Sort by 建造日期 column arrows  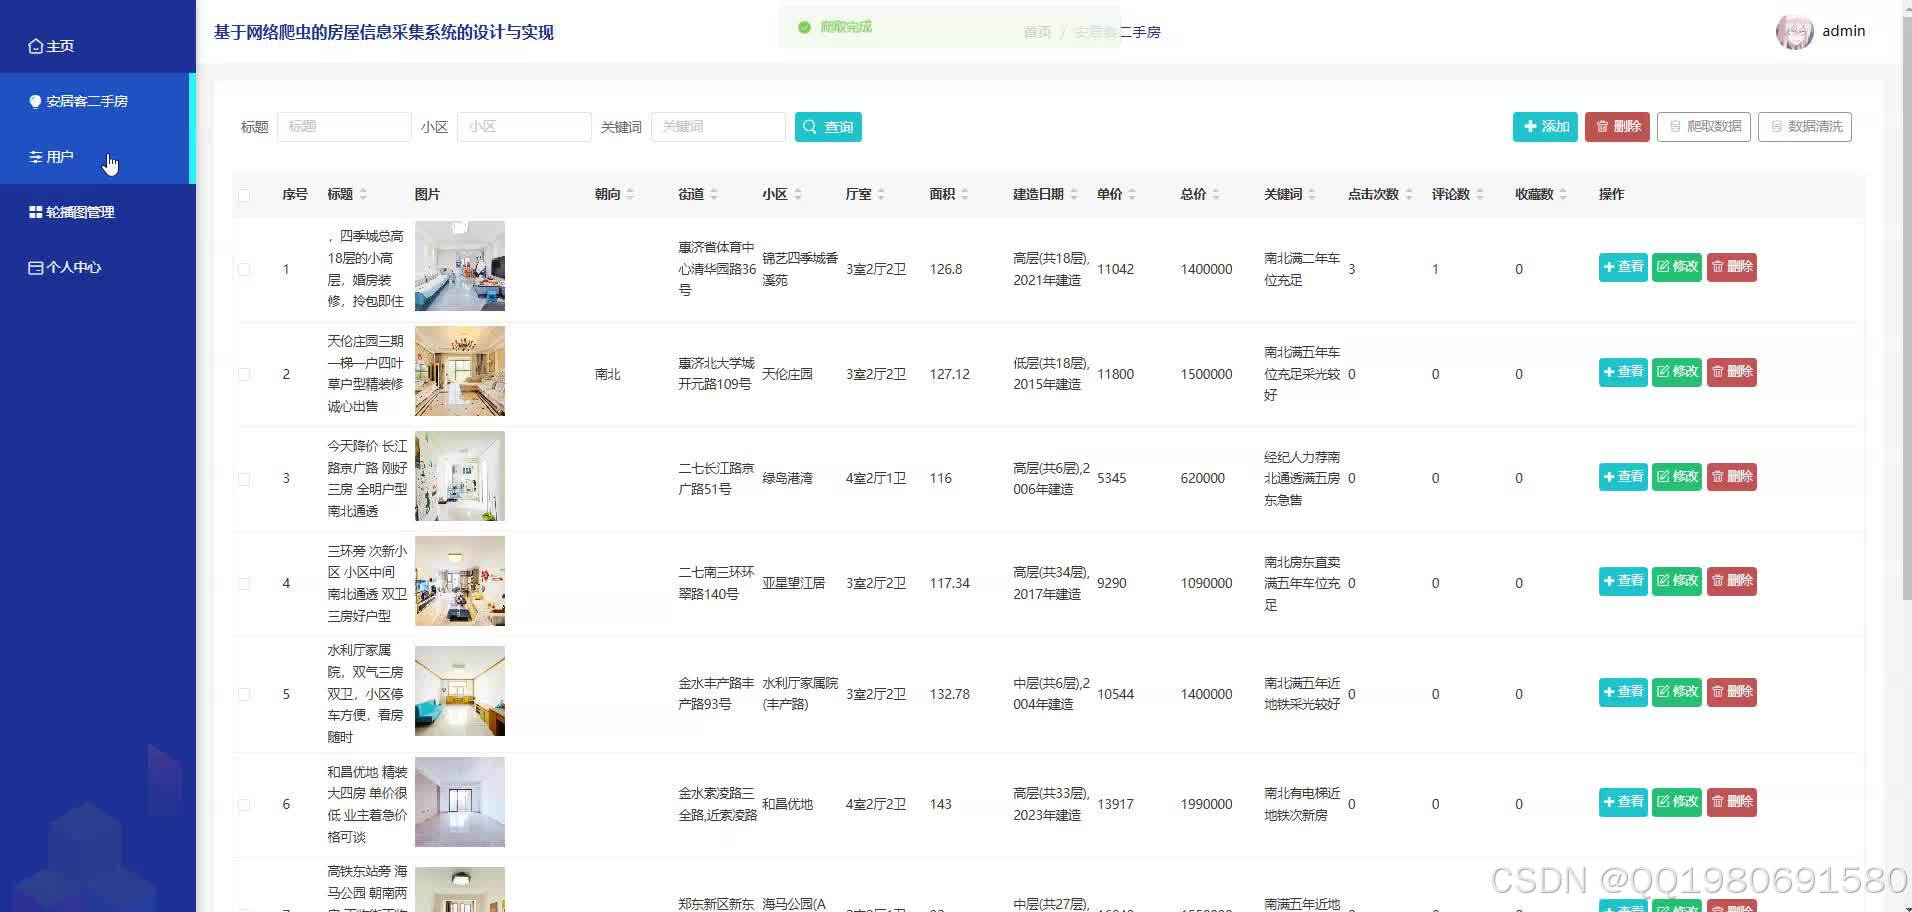tap(1076, 194)
